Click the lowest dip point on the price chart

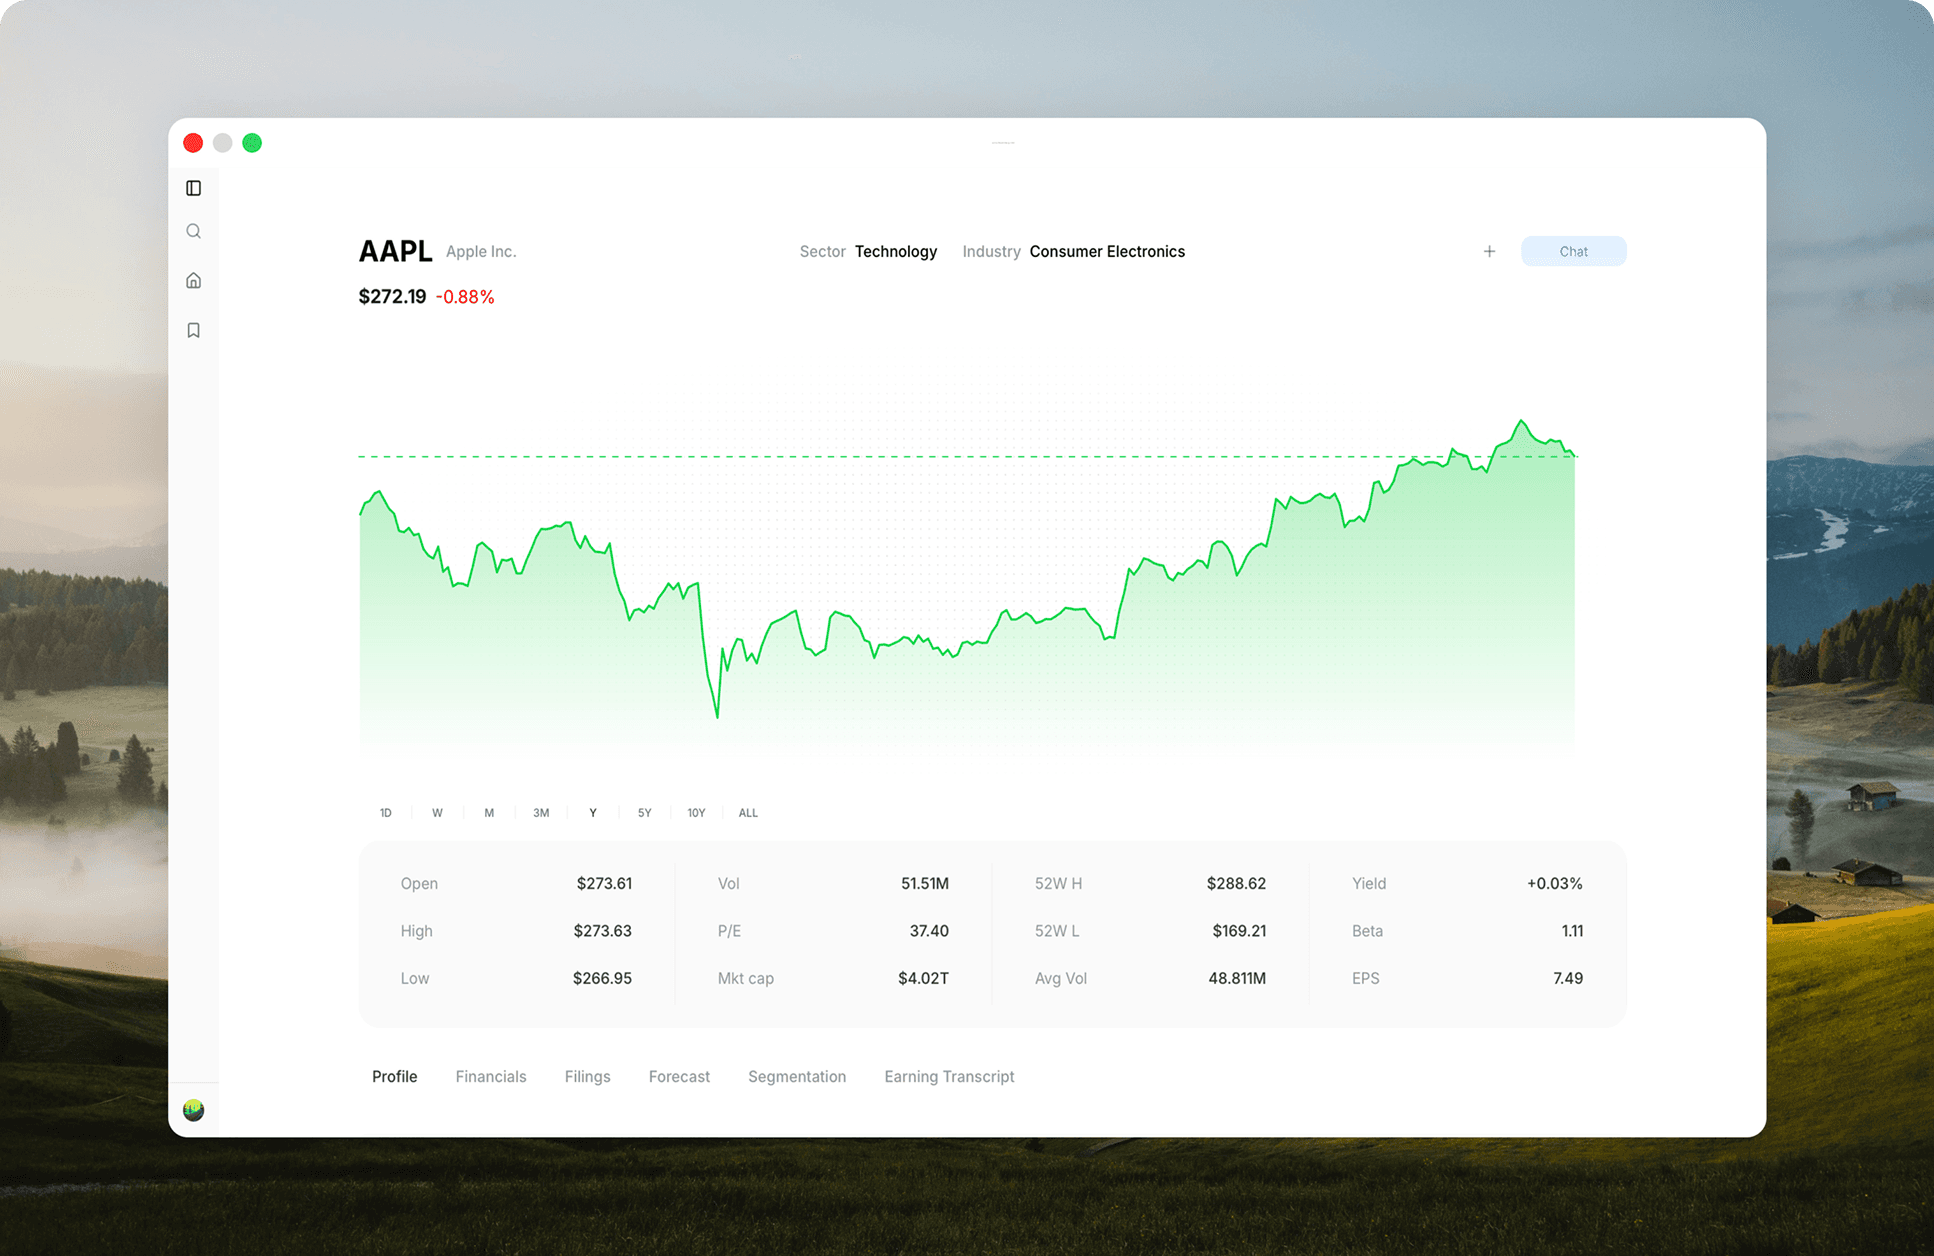(717, 715)
